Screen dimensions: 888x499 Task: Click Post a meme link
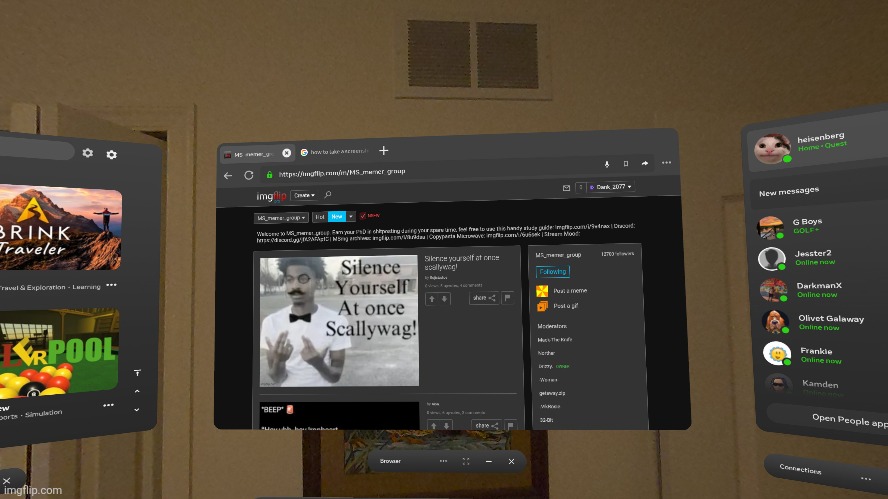(570, 291)
